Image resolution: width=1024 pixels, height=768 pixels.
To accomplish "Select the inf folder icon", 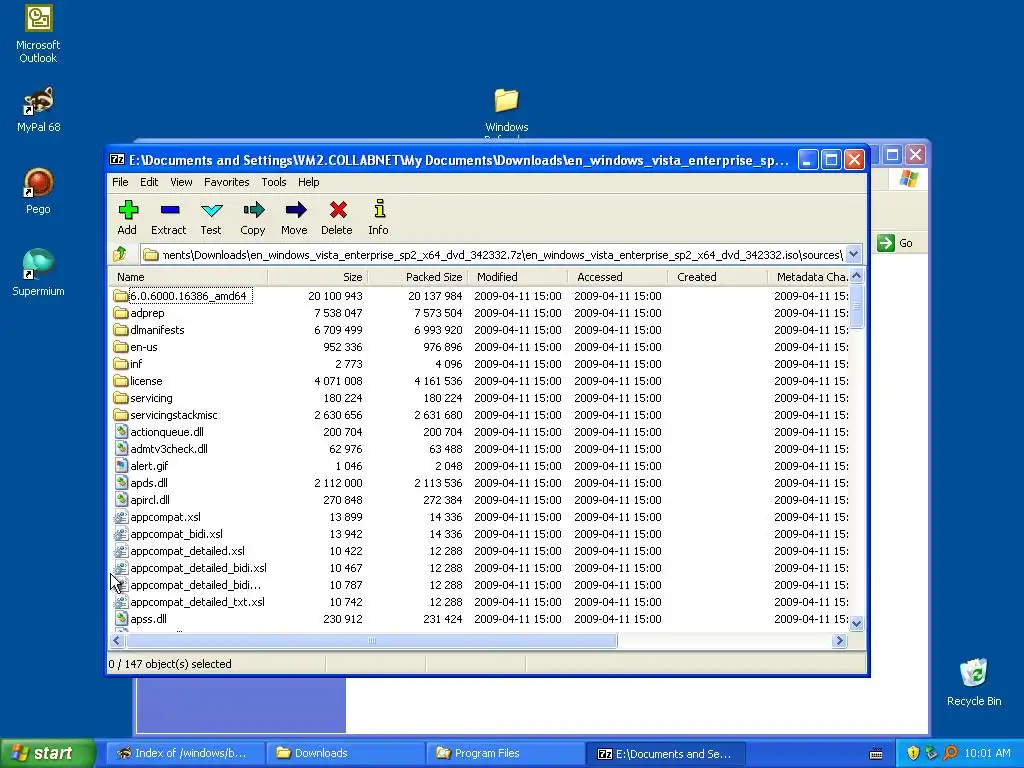I will tap(120, 364).
